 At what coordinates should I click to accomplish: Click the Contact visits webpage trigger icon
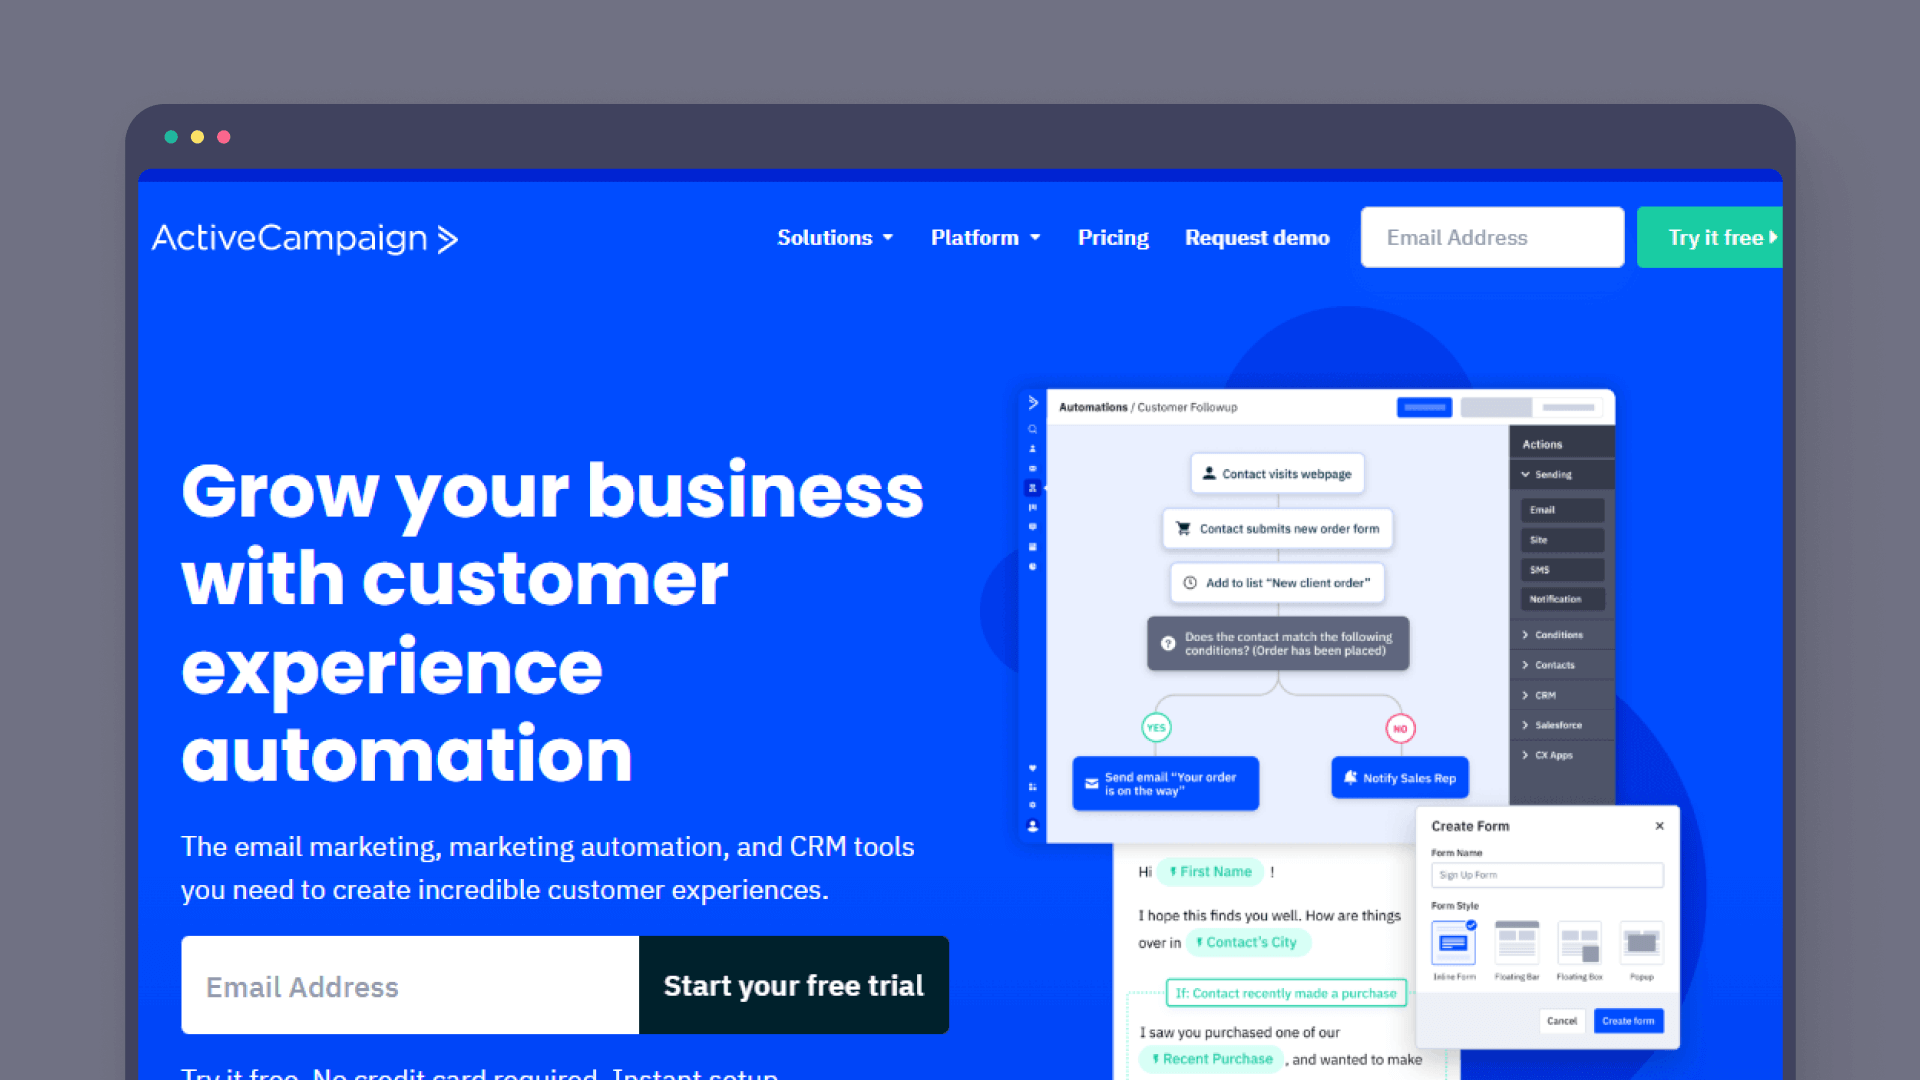point(1207,473)
